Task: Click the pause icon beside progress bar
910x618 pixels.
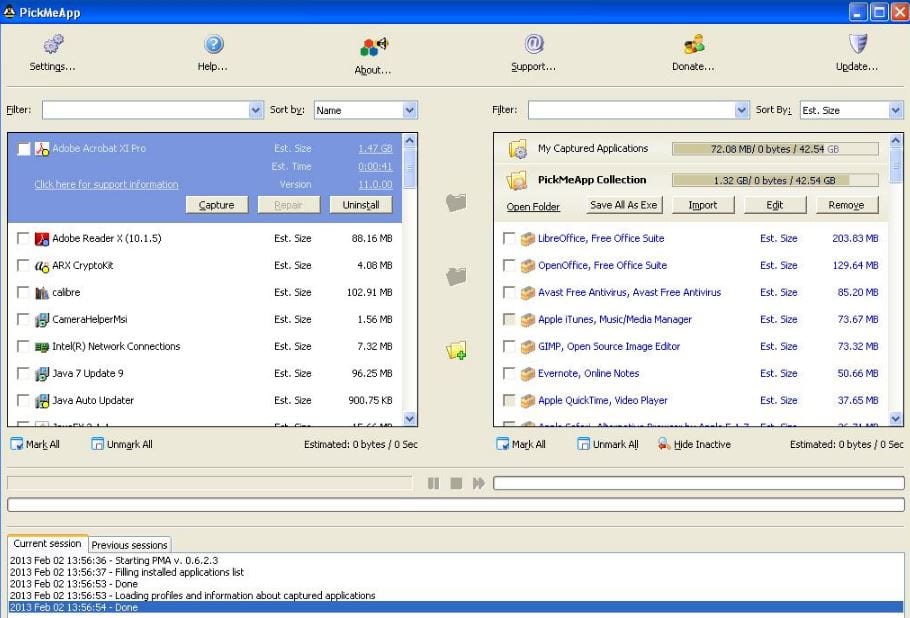Action: pos(433,483)
